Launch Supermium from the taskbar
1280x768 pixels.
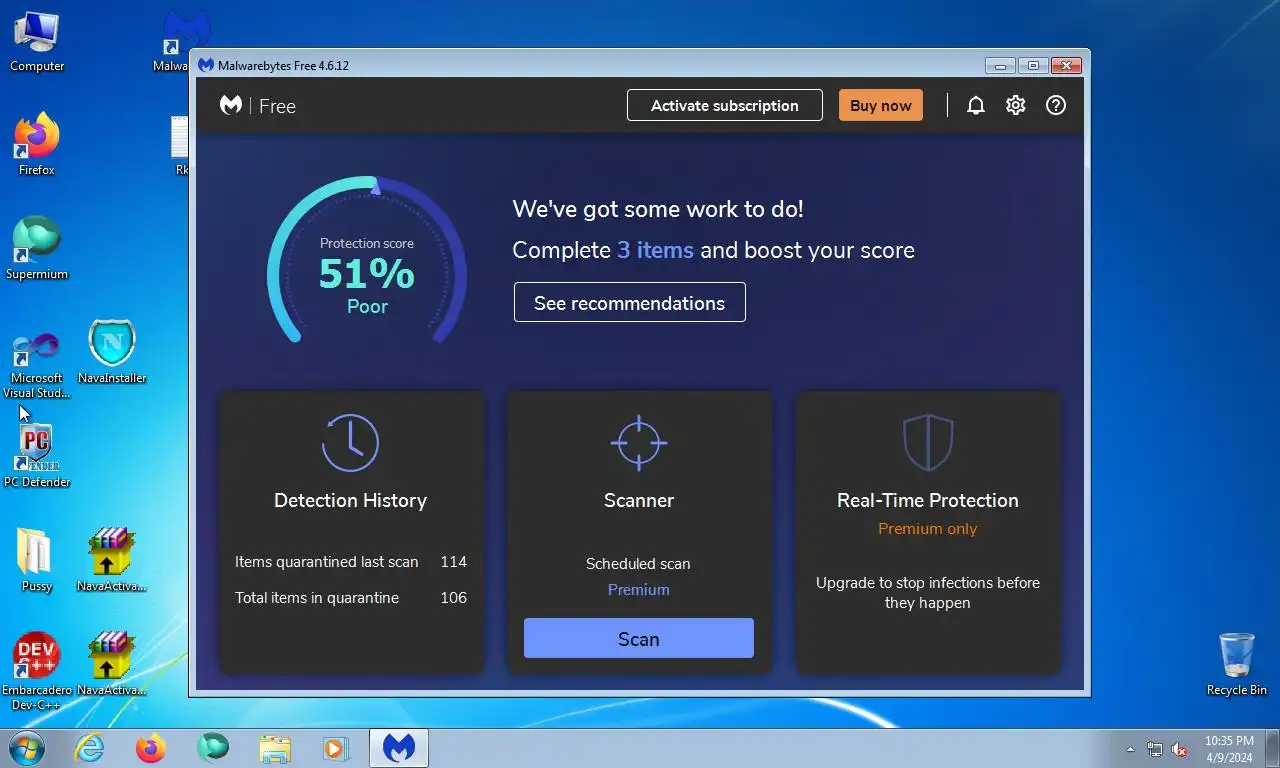(213, 747)
